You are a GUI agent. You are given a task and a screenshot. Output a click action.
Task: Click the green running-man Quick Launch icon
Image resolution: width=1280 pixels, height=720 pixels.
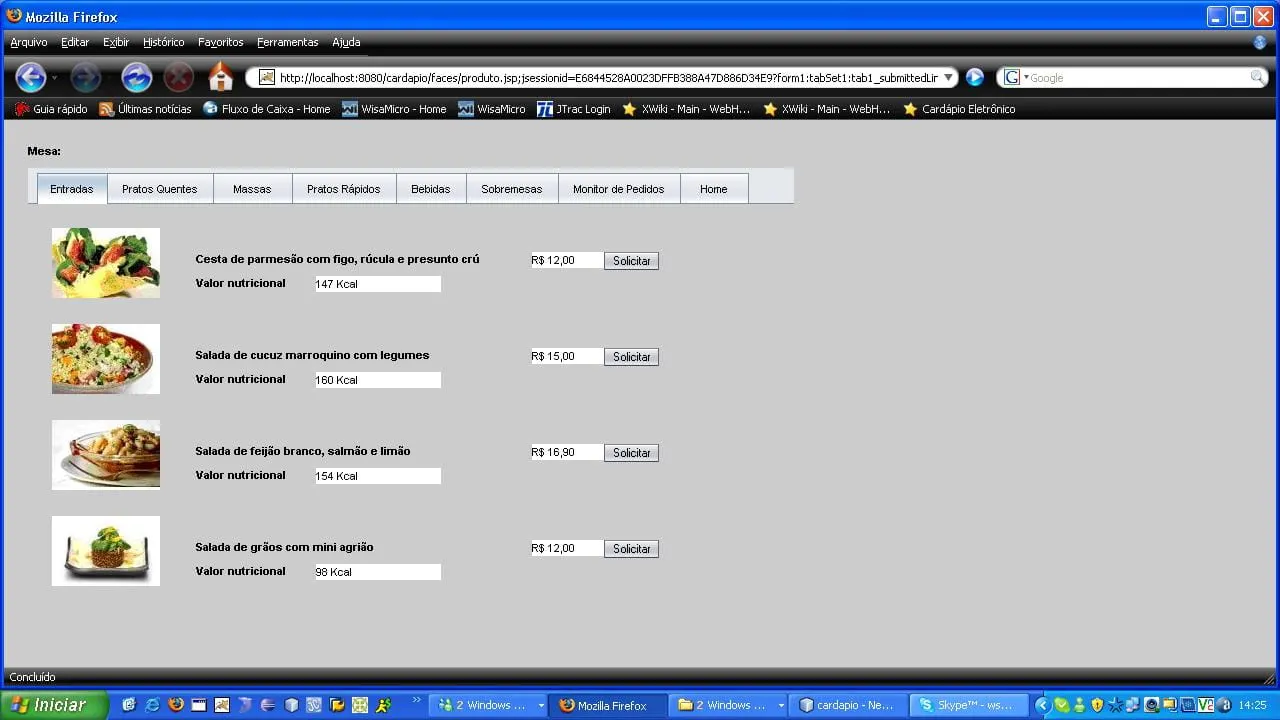[x=383, y=705]
